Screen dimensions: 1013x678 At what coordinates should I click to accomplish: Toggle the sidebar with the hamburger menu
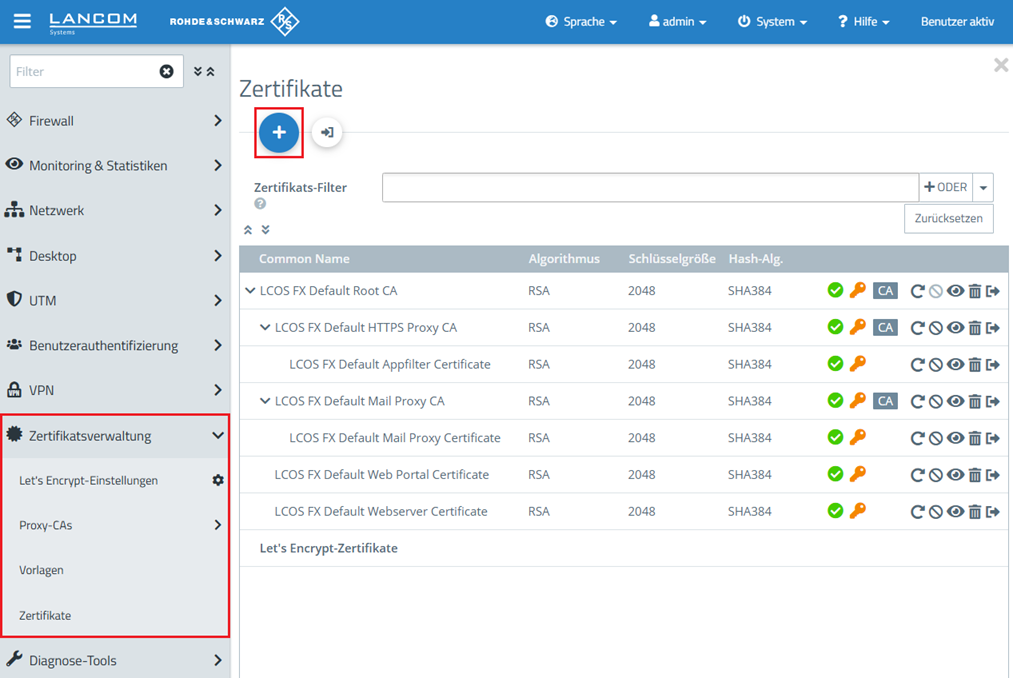(x=22, y=21)
